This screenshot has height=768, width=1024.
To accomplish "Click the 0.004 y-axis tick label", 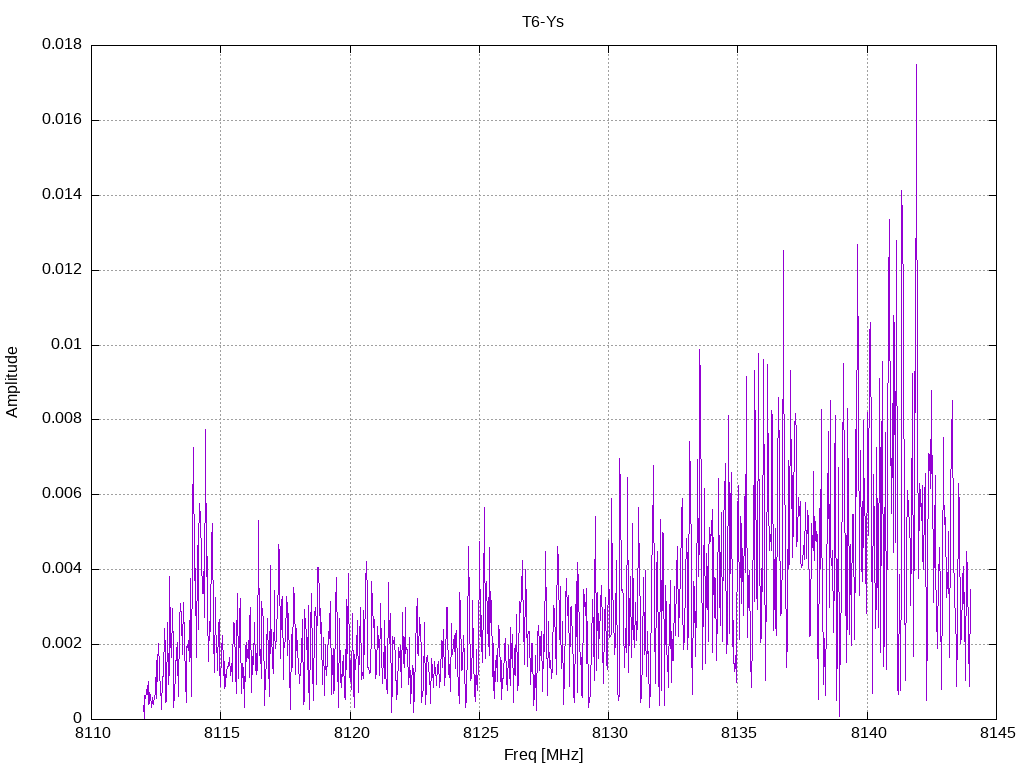I will [62, 569].
